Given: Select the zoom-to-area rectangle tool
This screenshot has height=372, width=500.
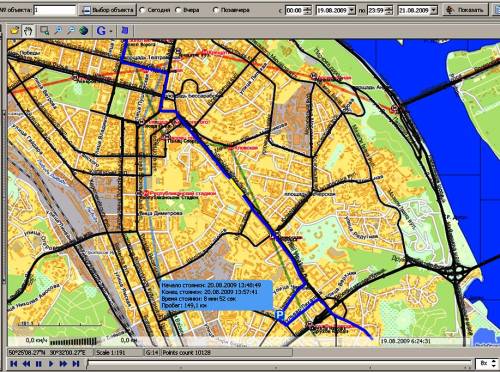Looking at the screenshot, I should pos(44,31).
